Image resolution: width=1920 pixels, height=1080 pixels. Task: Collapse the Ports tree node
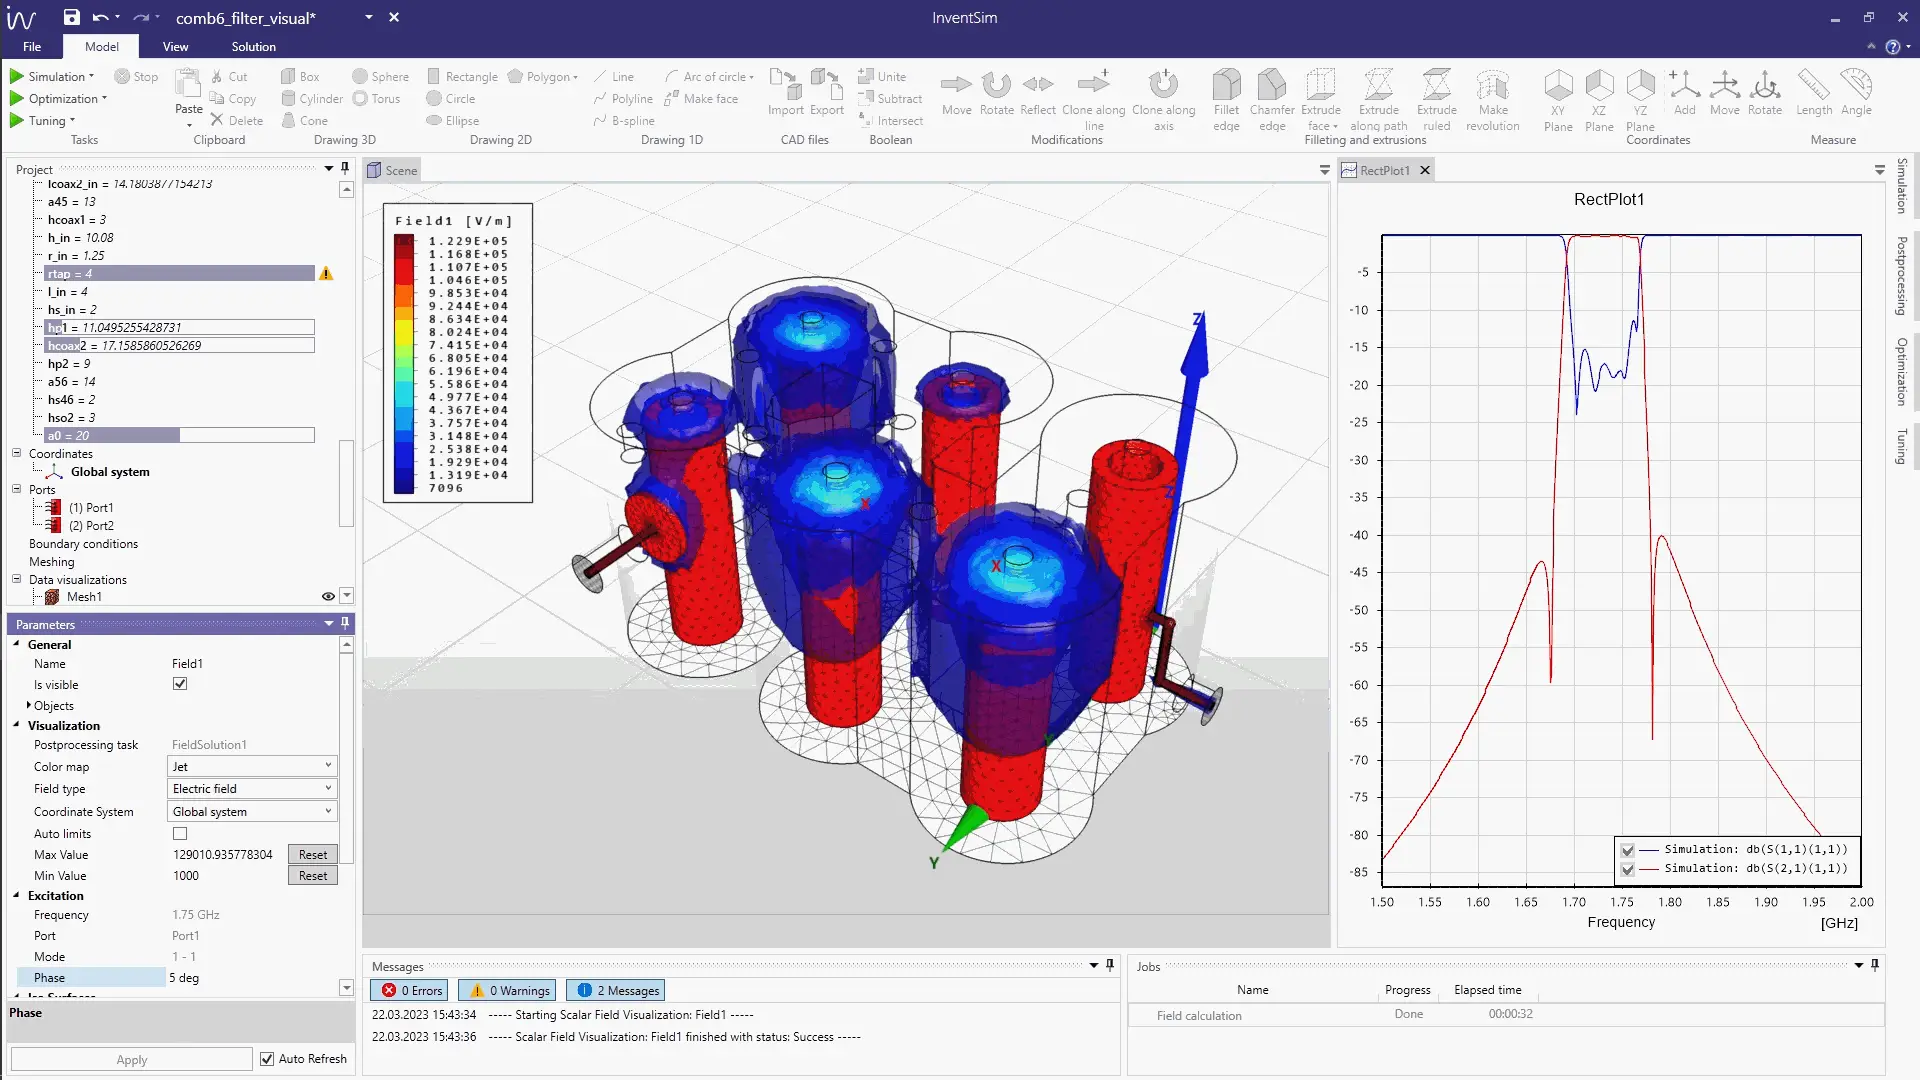click(x=17, y=489)
